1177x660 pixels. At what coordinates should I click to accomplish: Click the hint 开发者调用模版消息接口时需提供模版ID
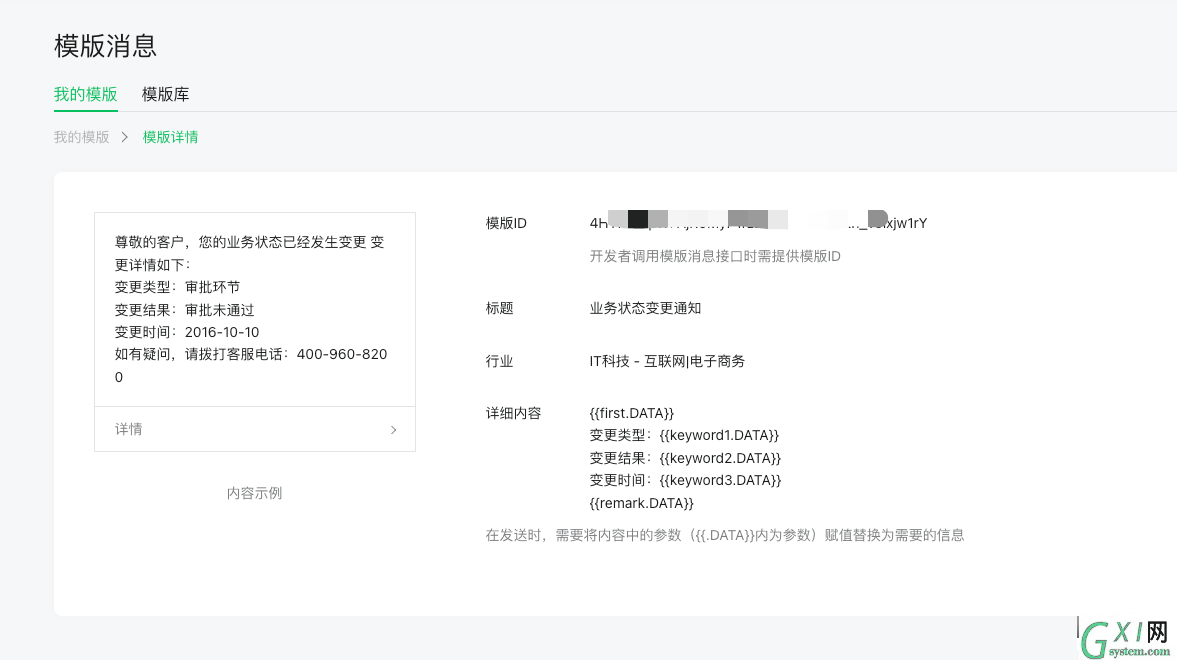click(715, 257)
